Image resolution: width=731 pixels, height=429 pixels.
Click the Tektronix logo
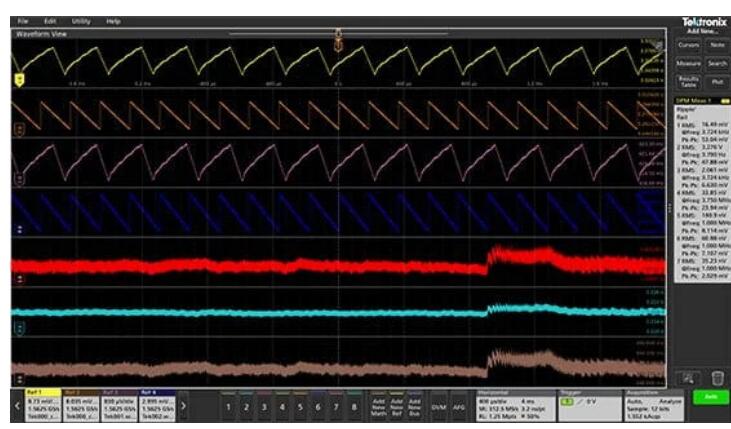(704, 22)
